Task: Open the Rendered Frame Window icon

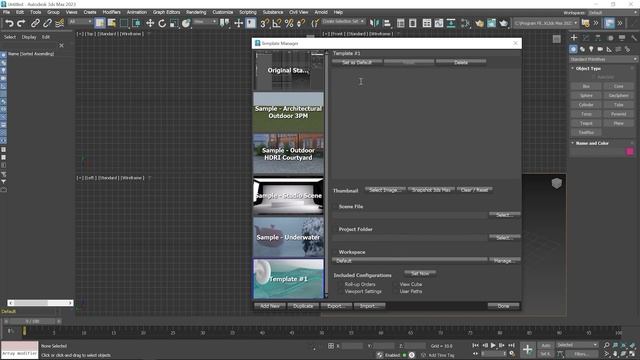Action: click(x=491, y=23)
